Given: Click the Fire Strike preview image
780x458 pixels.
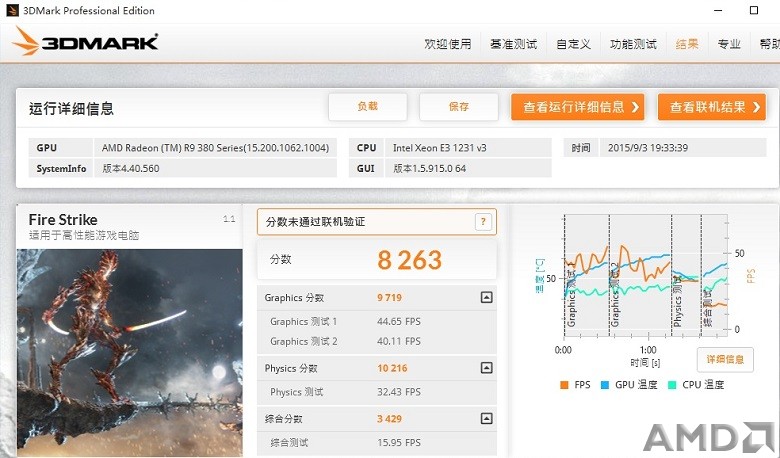Looking at the screenshot, I should click(129, 352).
